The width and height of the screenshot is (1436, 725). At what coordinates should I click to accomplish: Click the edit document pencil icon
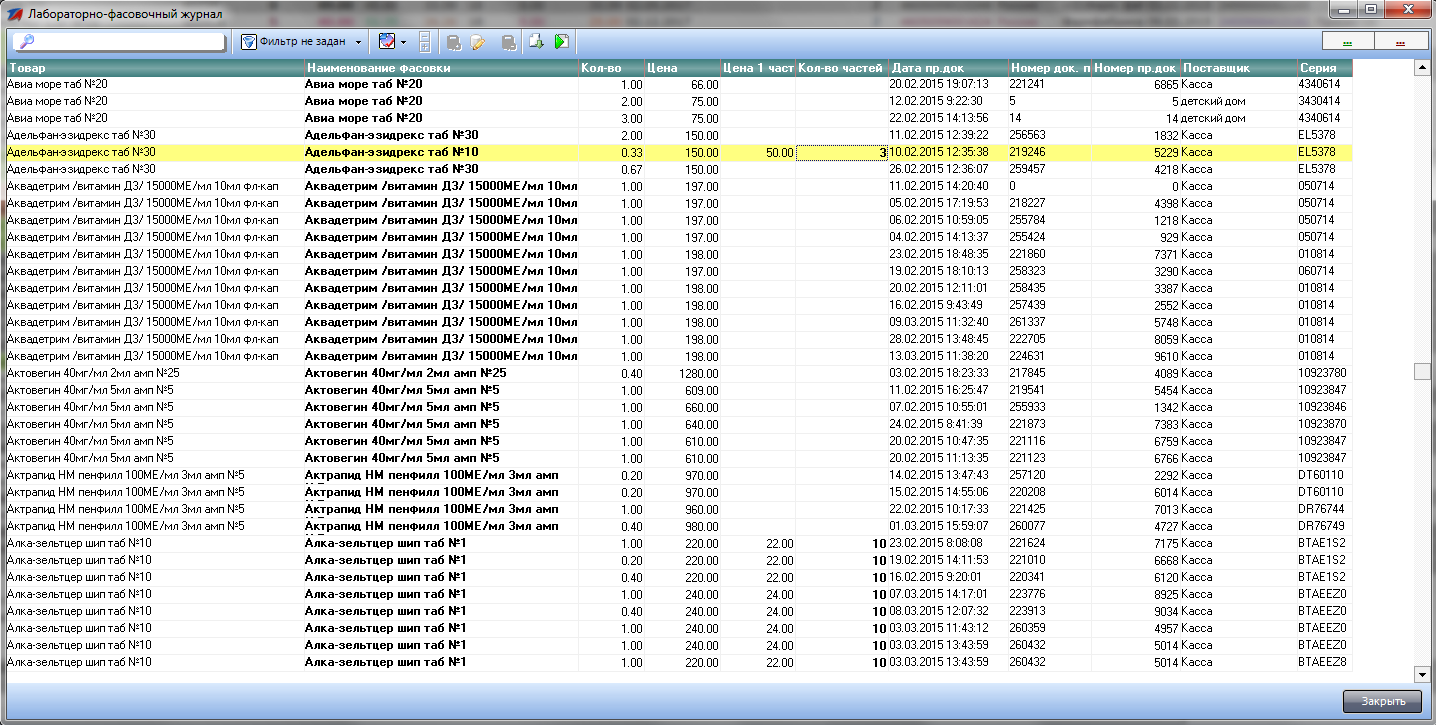point(479,42)
